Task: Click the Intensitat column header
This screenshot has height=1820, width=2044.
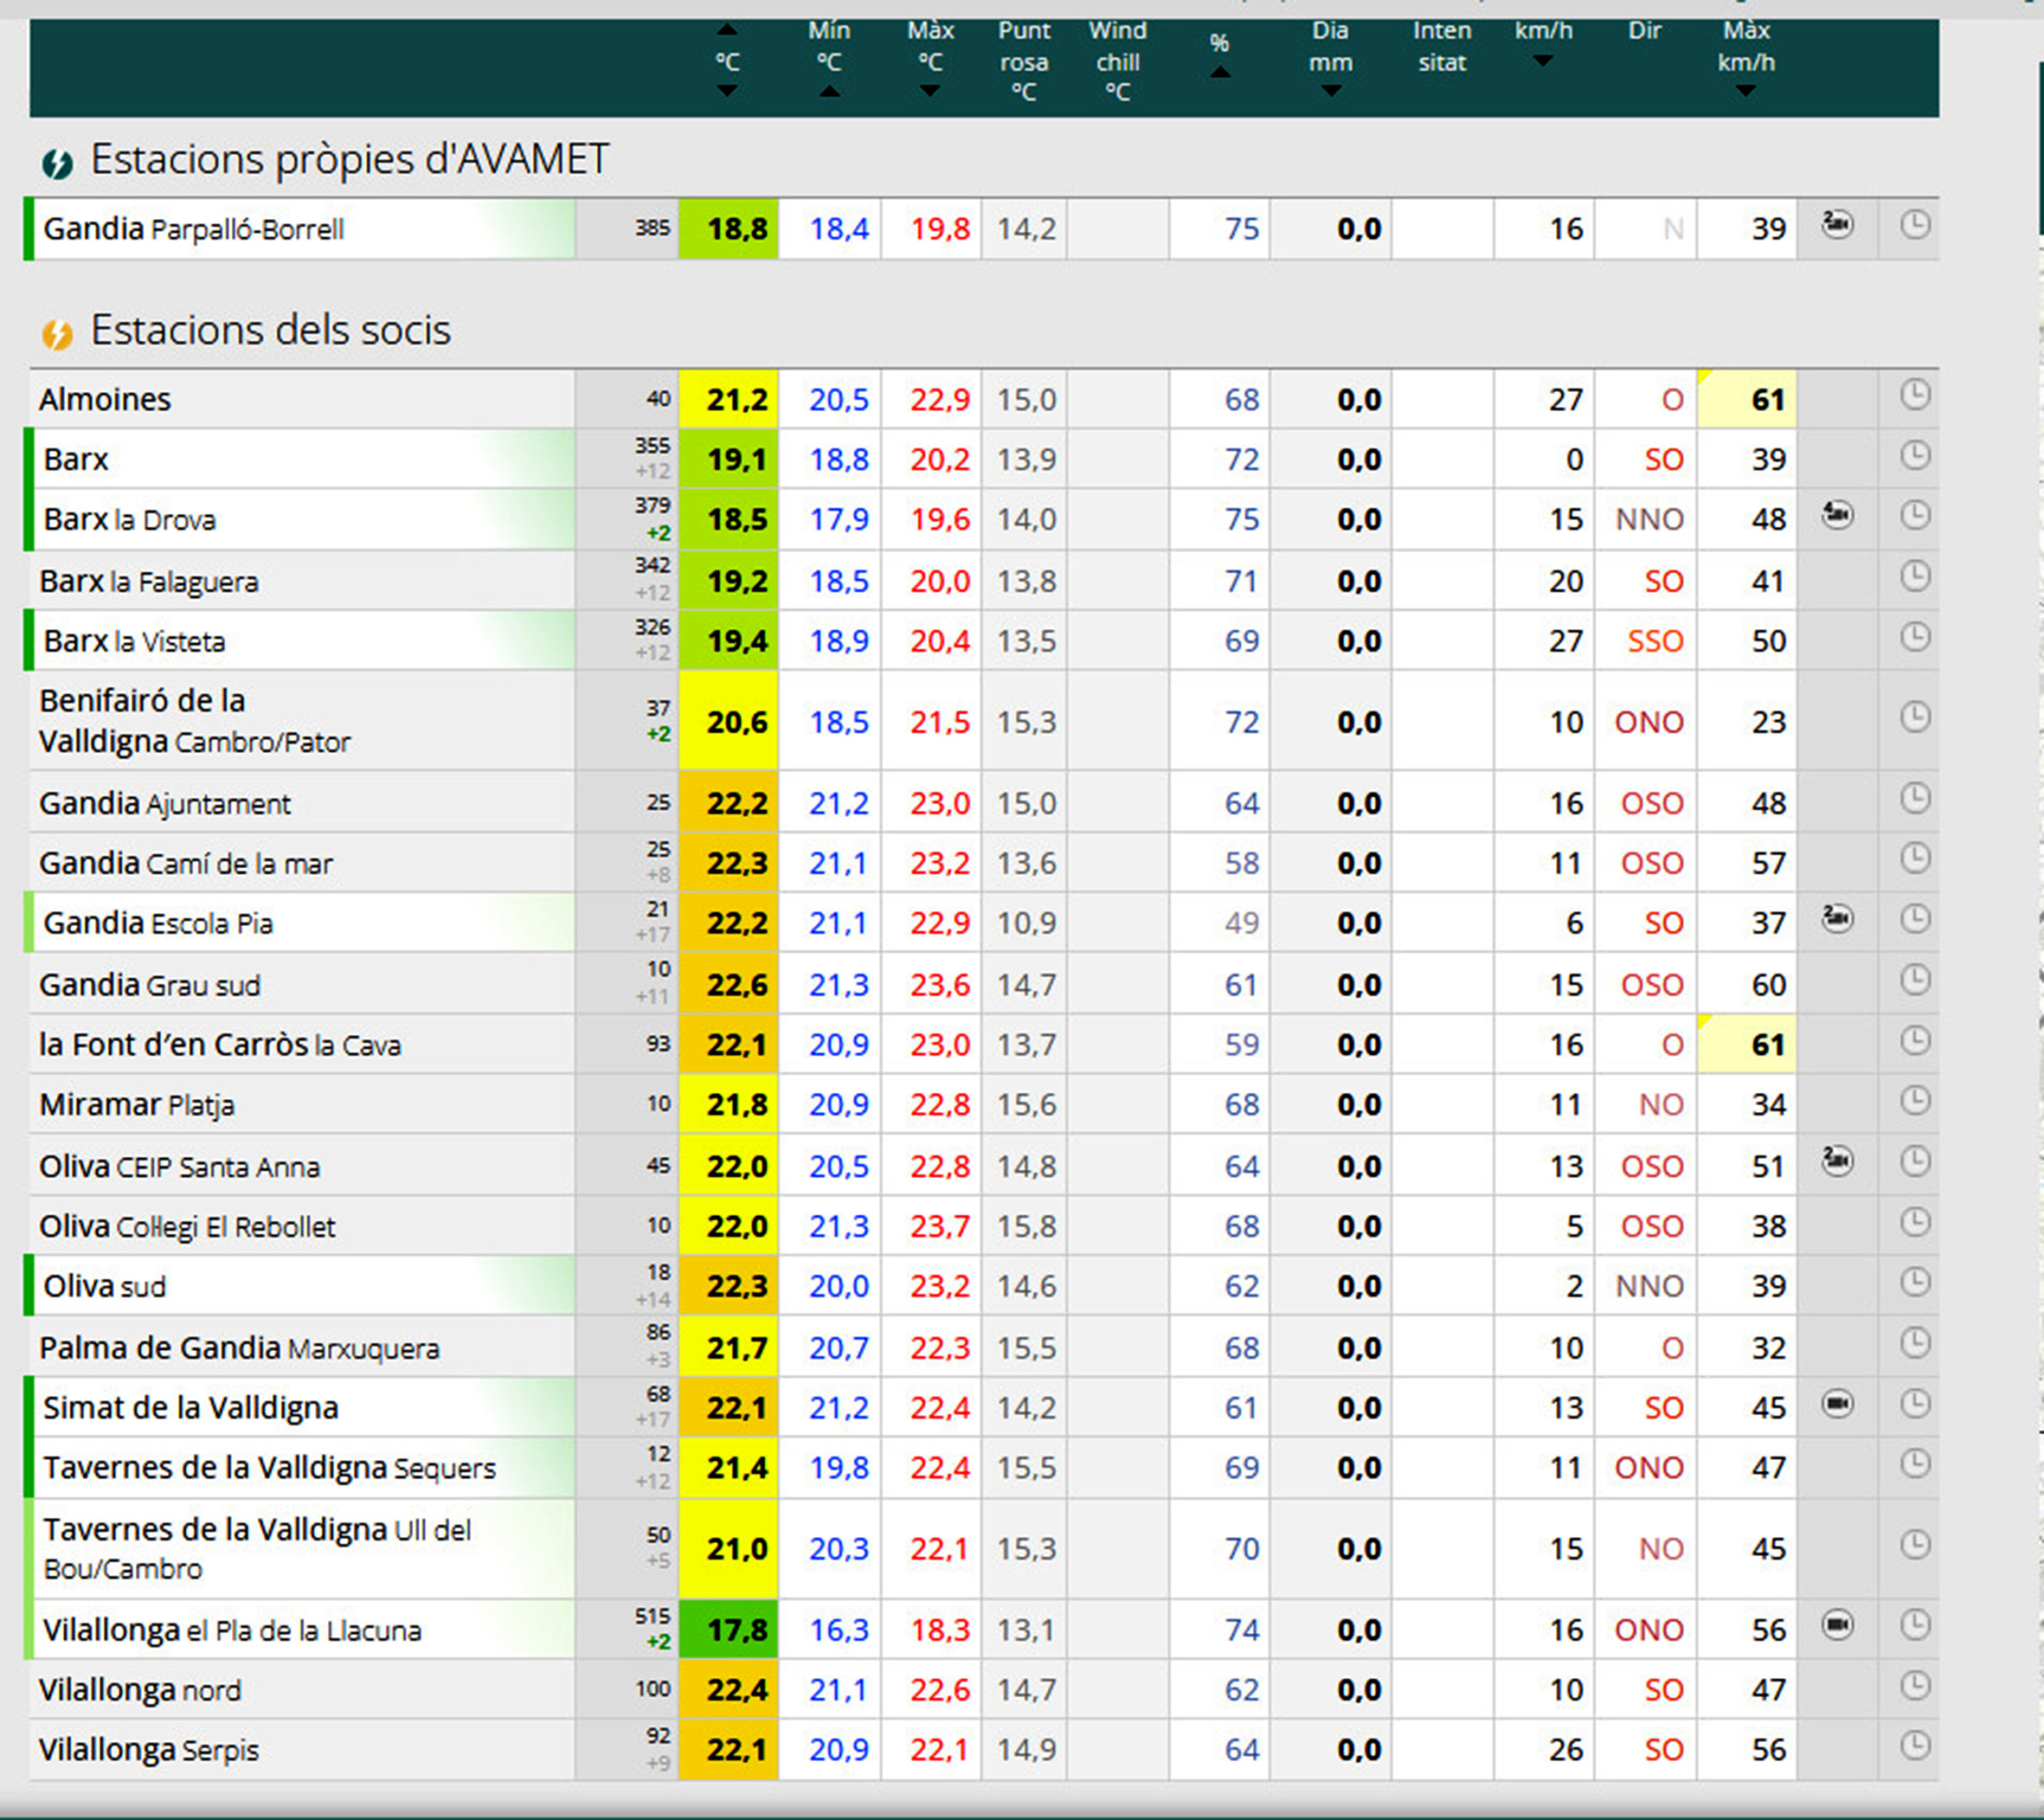Action: coord(1442,46)
